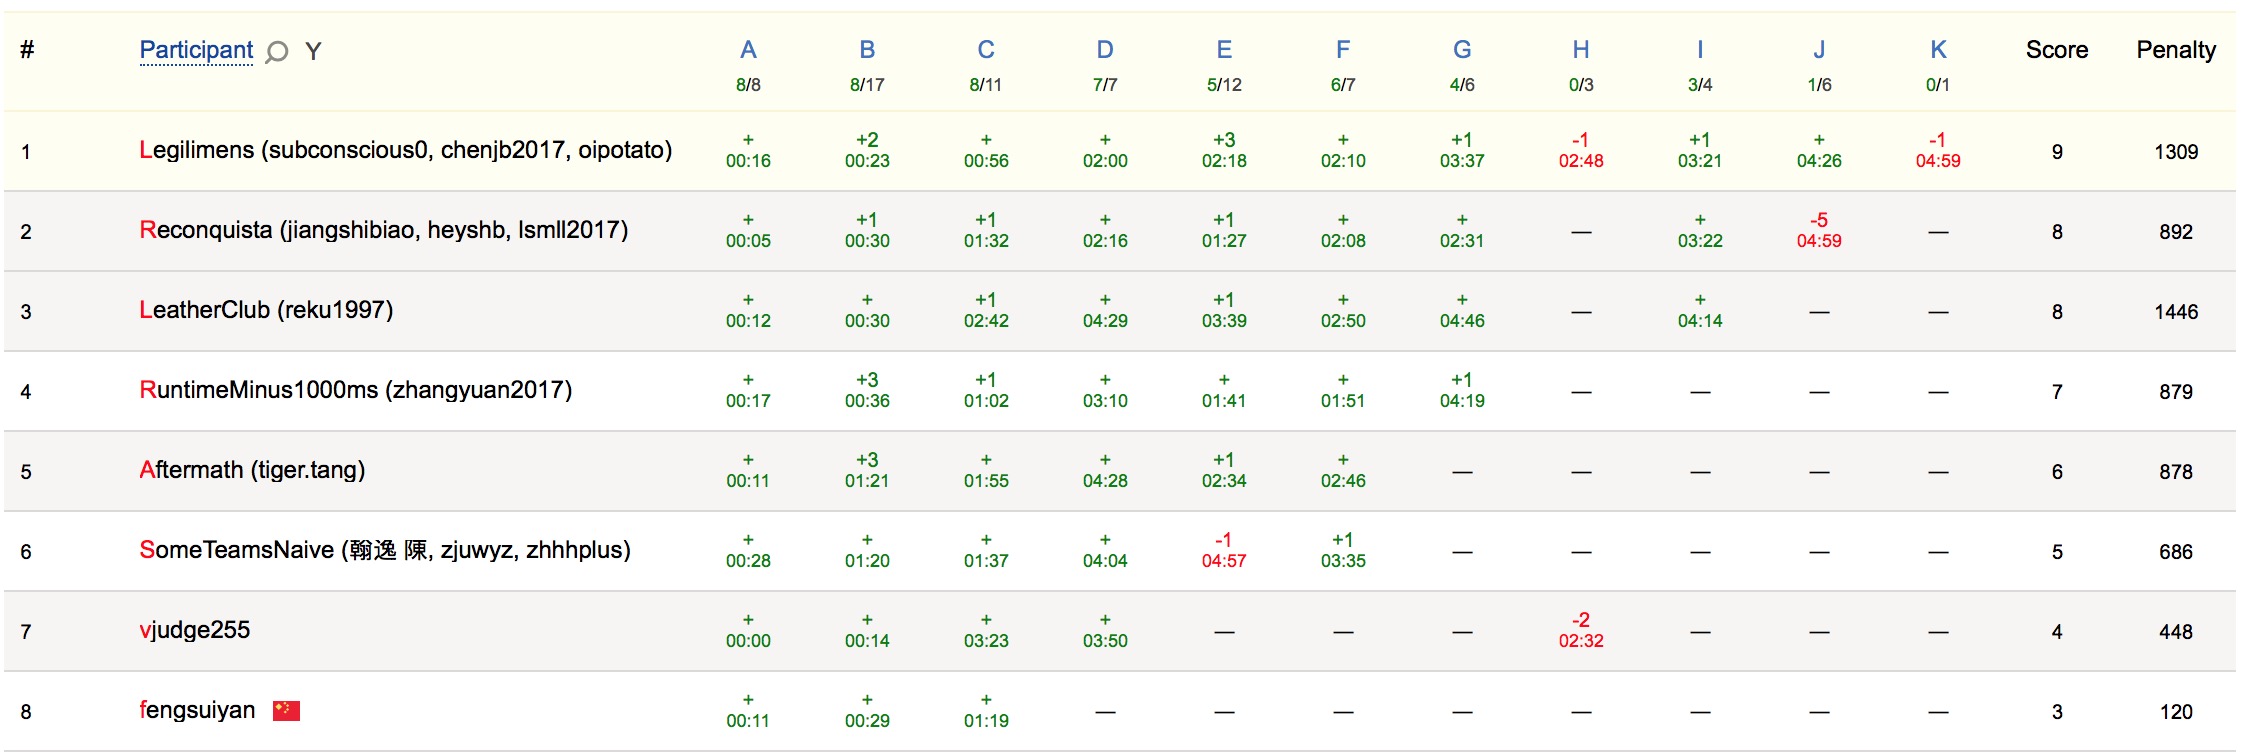
Task: Open vjudge255's rejected H submission cell
Action: coord(1581,631)
